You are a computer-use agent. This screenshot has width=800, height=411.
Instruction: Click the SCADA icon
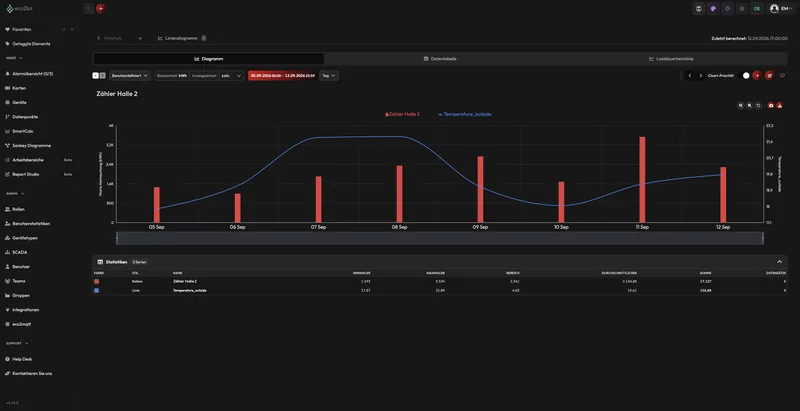(8, 252)
